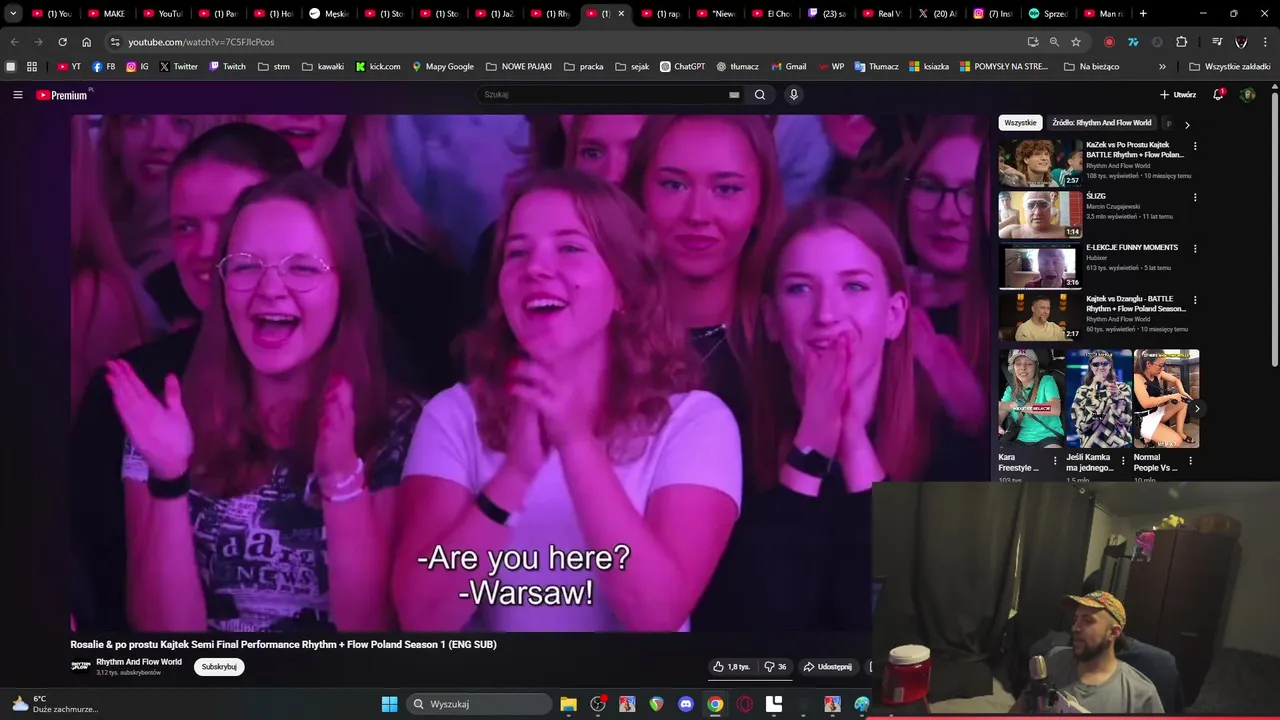
Task: Open options for the Kara Freestyle short
Action: (1054, 461)
